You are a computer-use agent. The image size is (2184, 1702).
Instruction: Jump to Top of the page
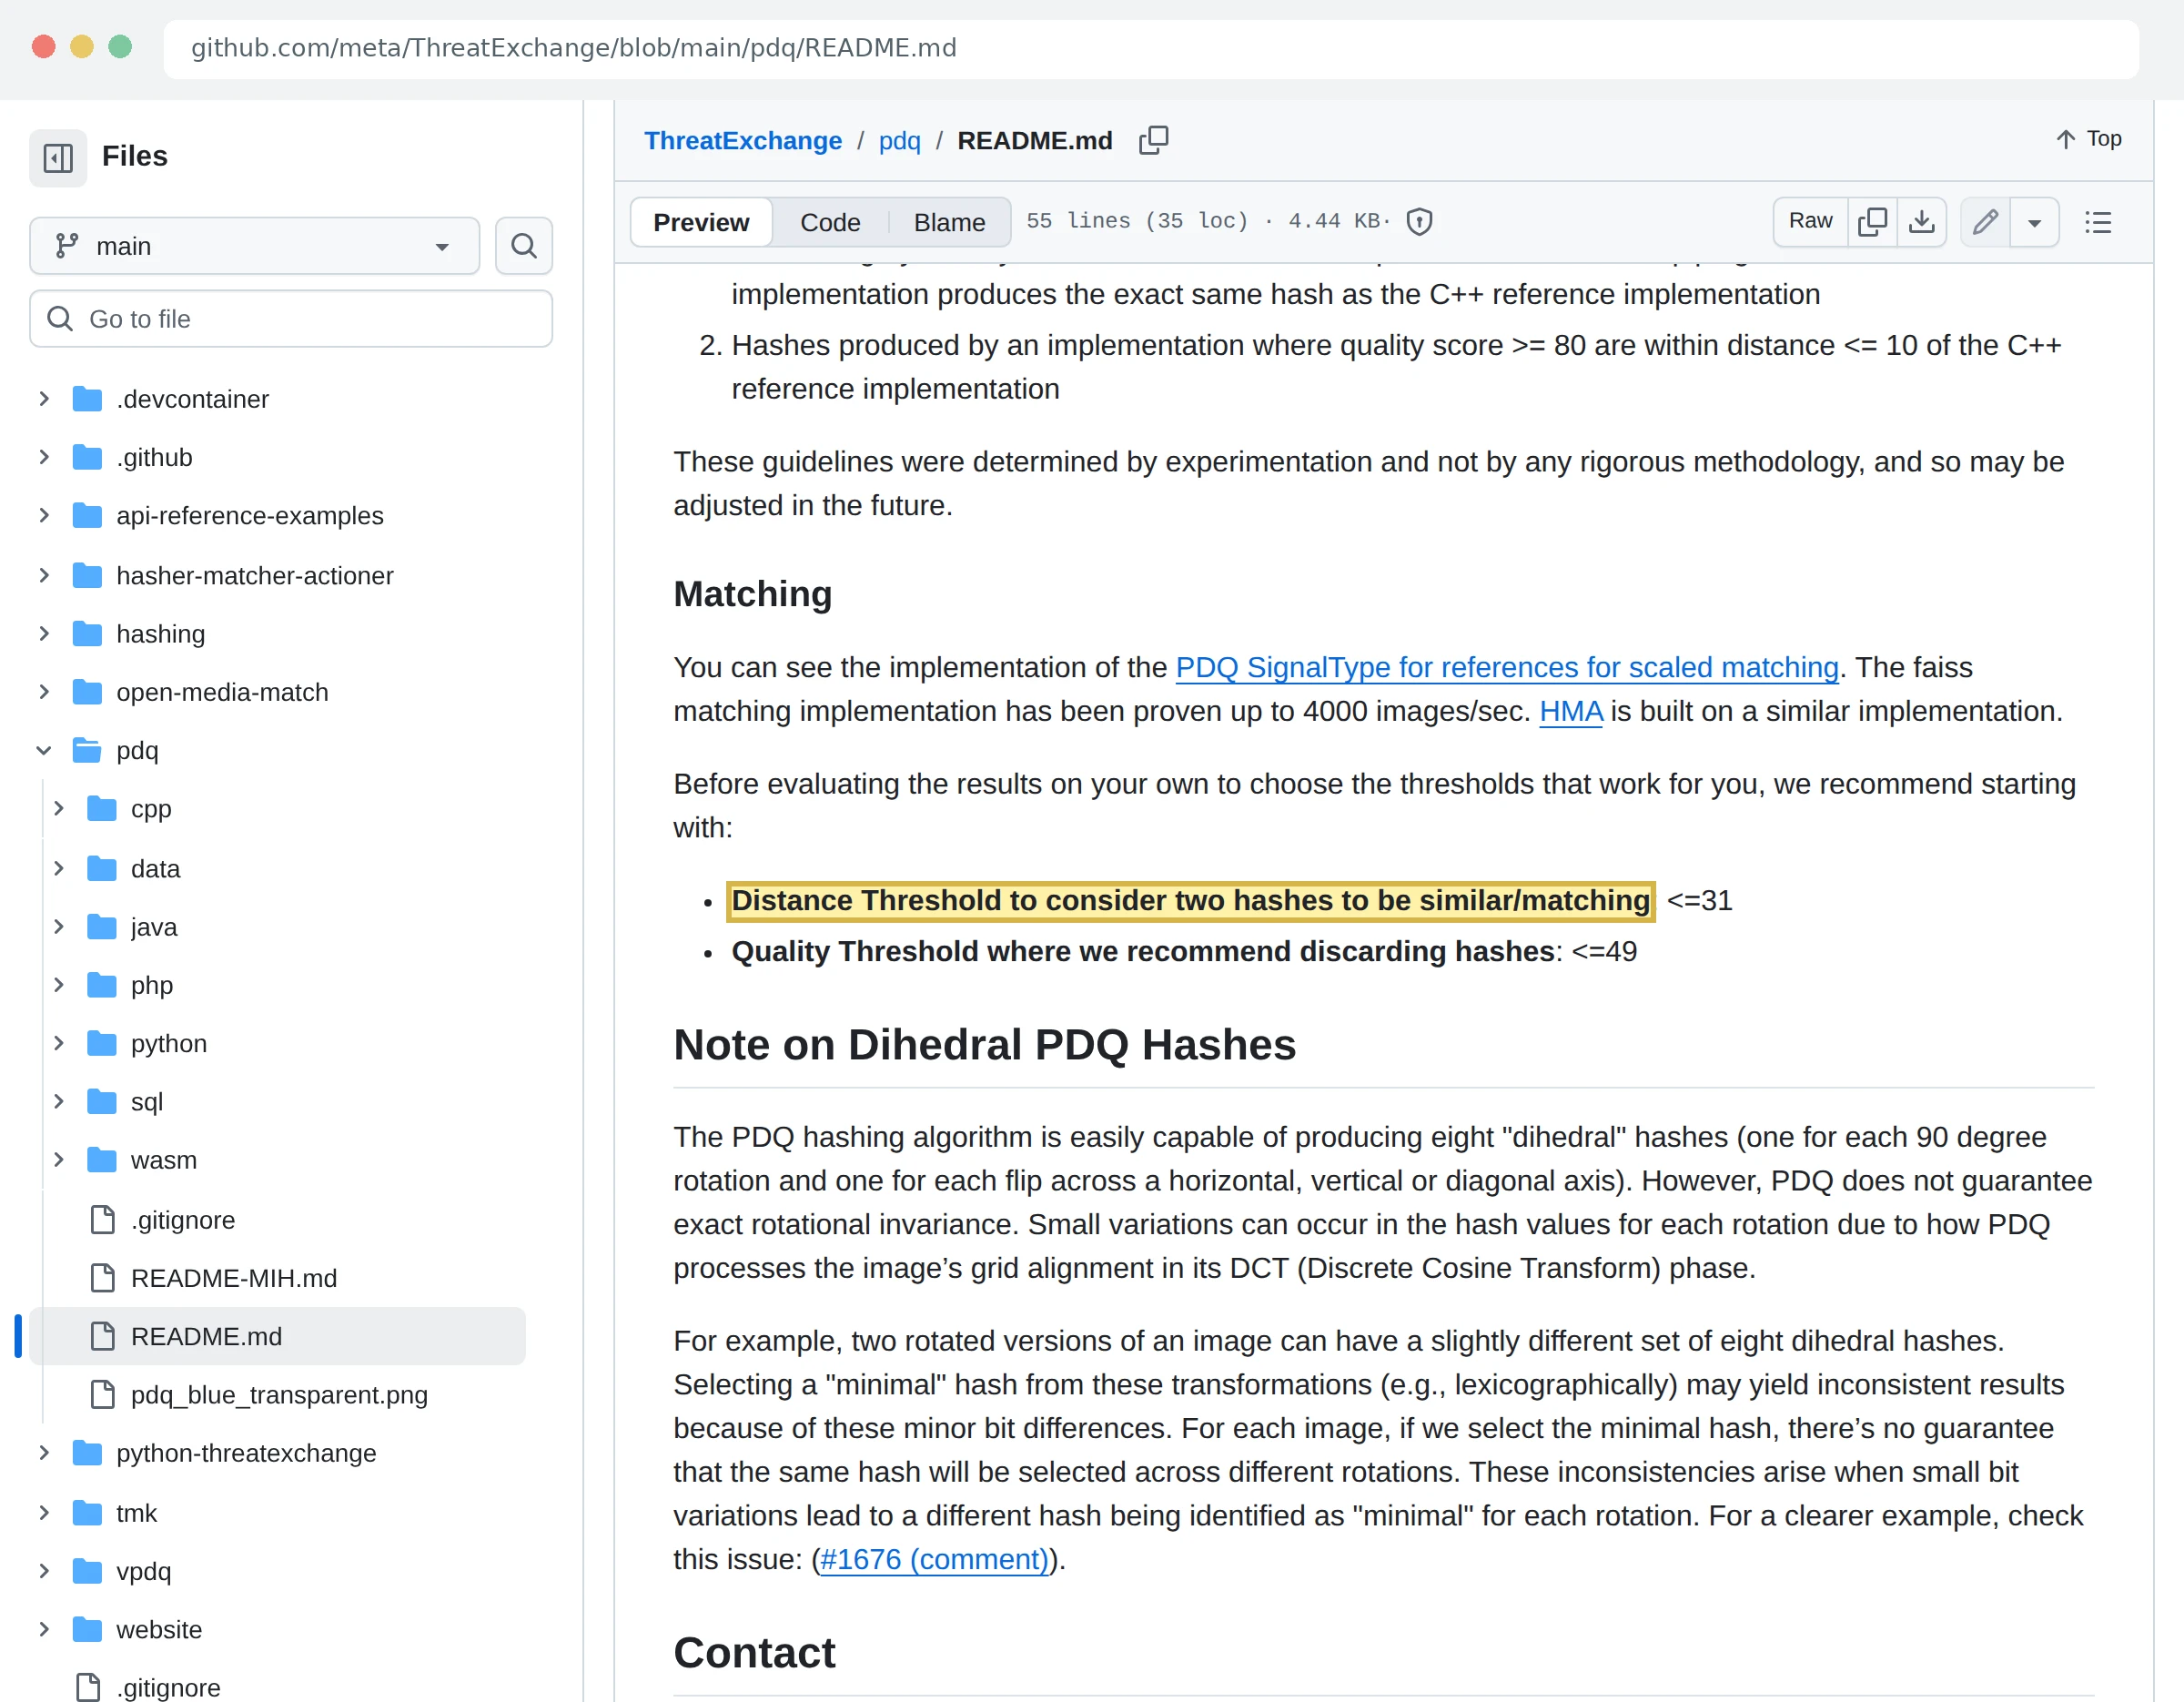pos(2089,139)
